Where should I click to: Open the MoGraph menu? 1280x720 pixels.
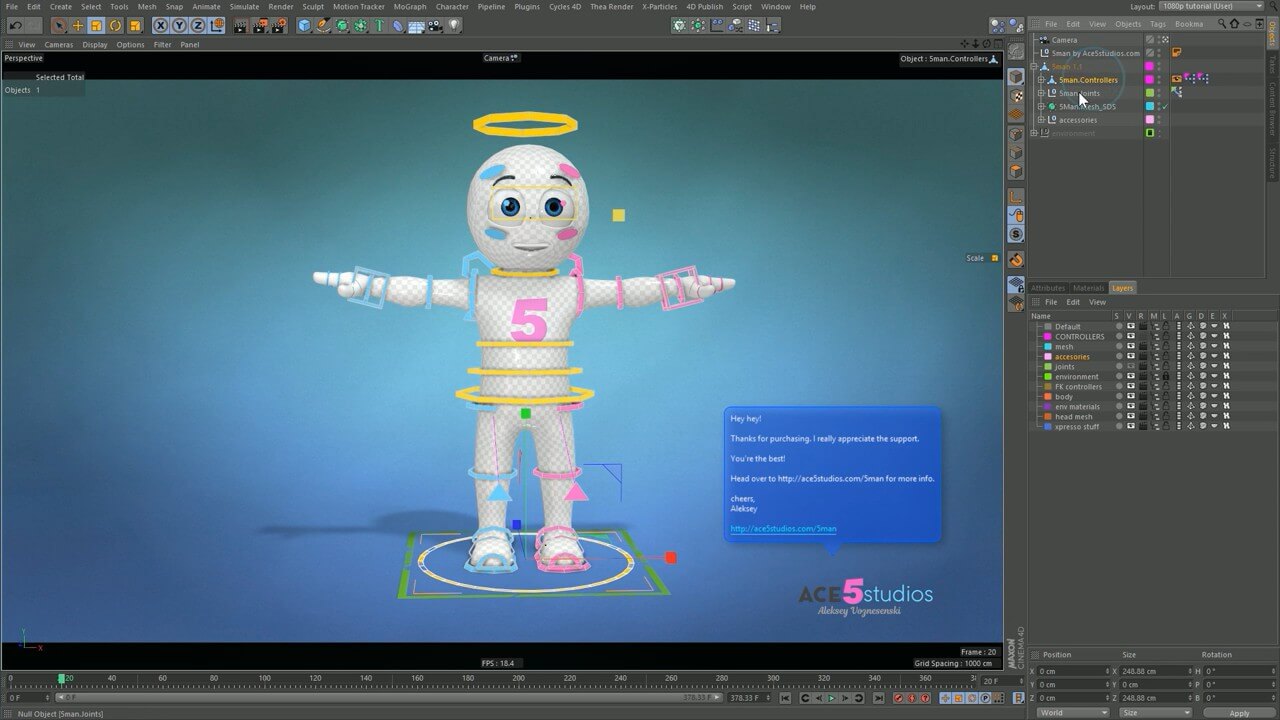(x=409, y=7)
